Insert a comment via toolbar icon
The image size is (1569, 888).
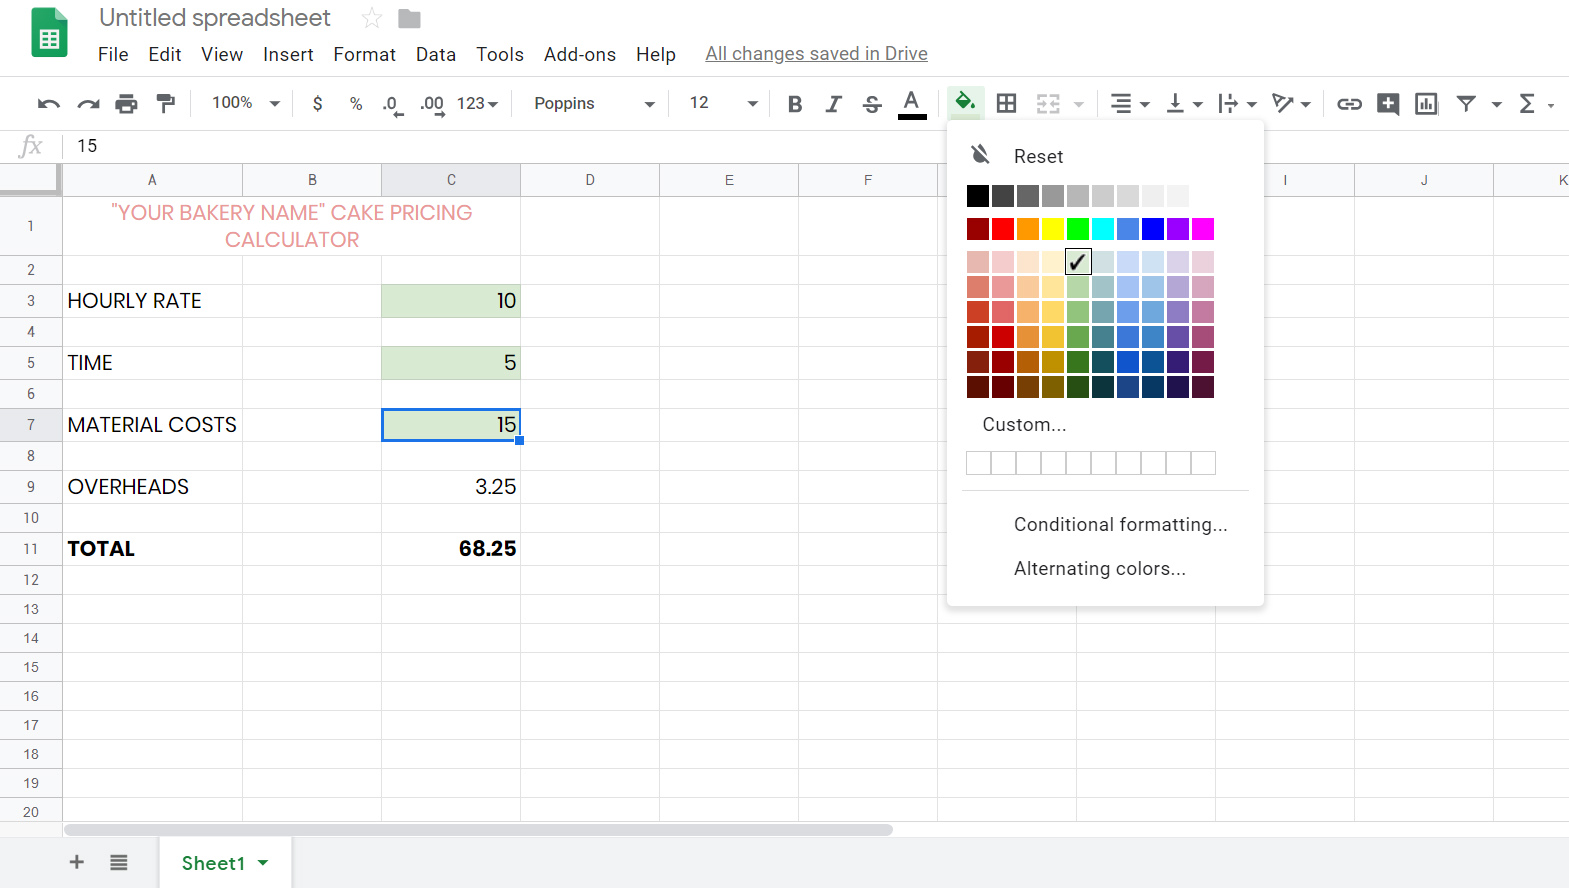(1388, 104)
